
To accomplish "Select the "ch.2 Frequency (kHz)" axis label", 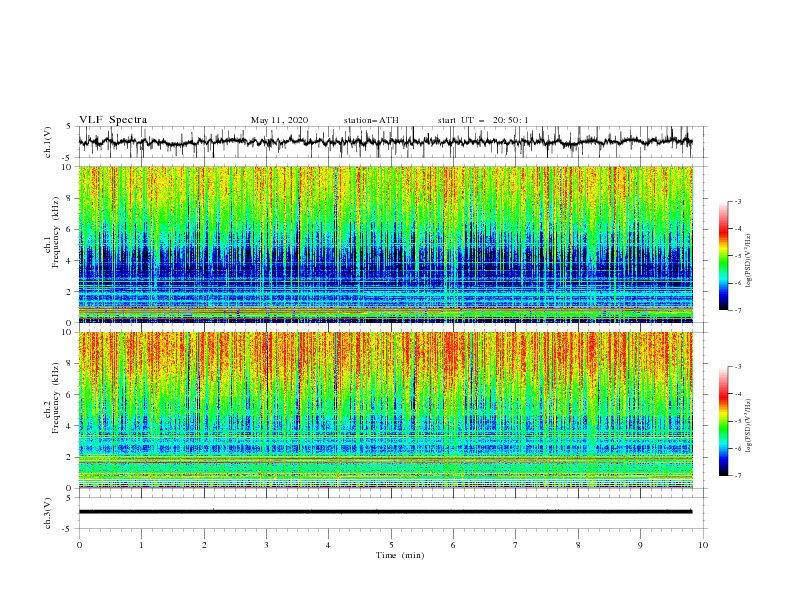I will coord(52,398).
